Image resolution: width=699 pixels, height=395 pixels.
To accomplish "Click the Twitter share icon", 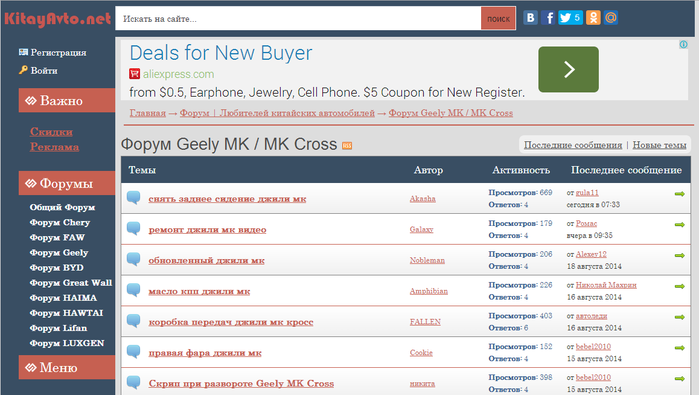I will [x=570, y=18].
